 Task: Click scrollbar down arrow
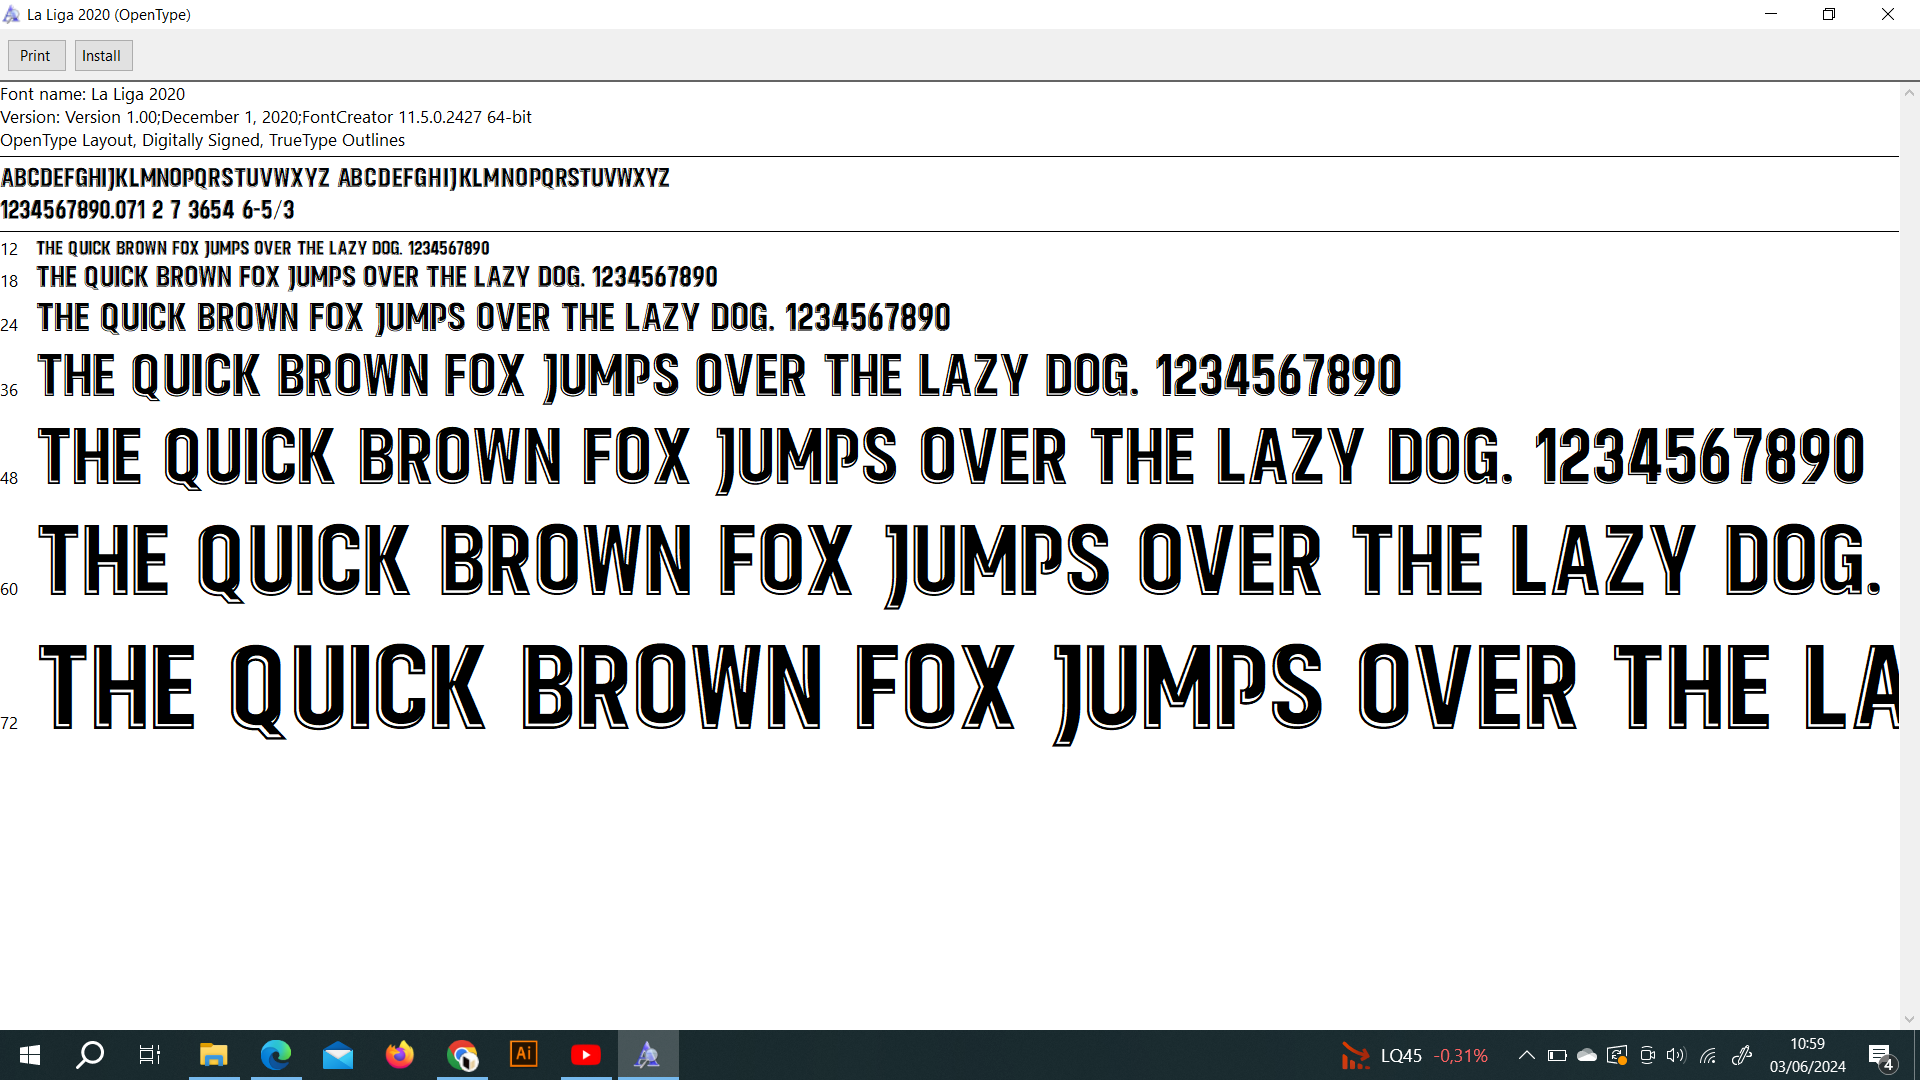click(1909, 1020)
